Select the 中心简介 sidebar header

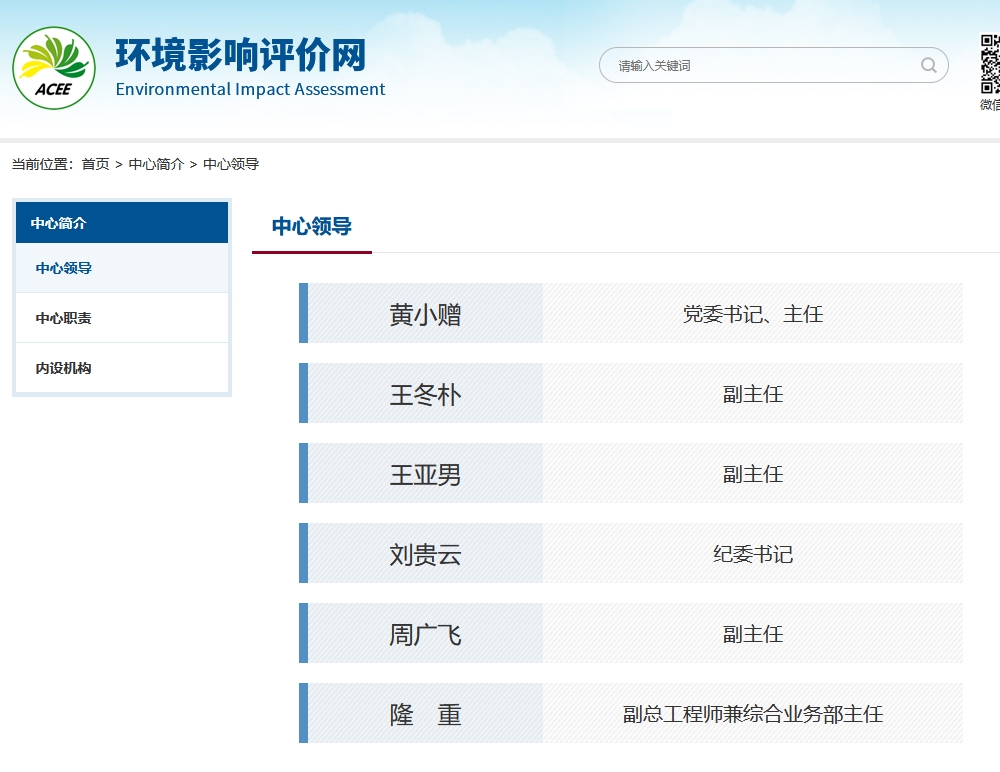122,223
